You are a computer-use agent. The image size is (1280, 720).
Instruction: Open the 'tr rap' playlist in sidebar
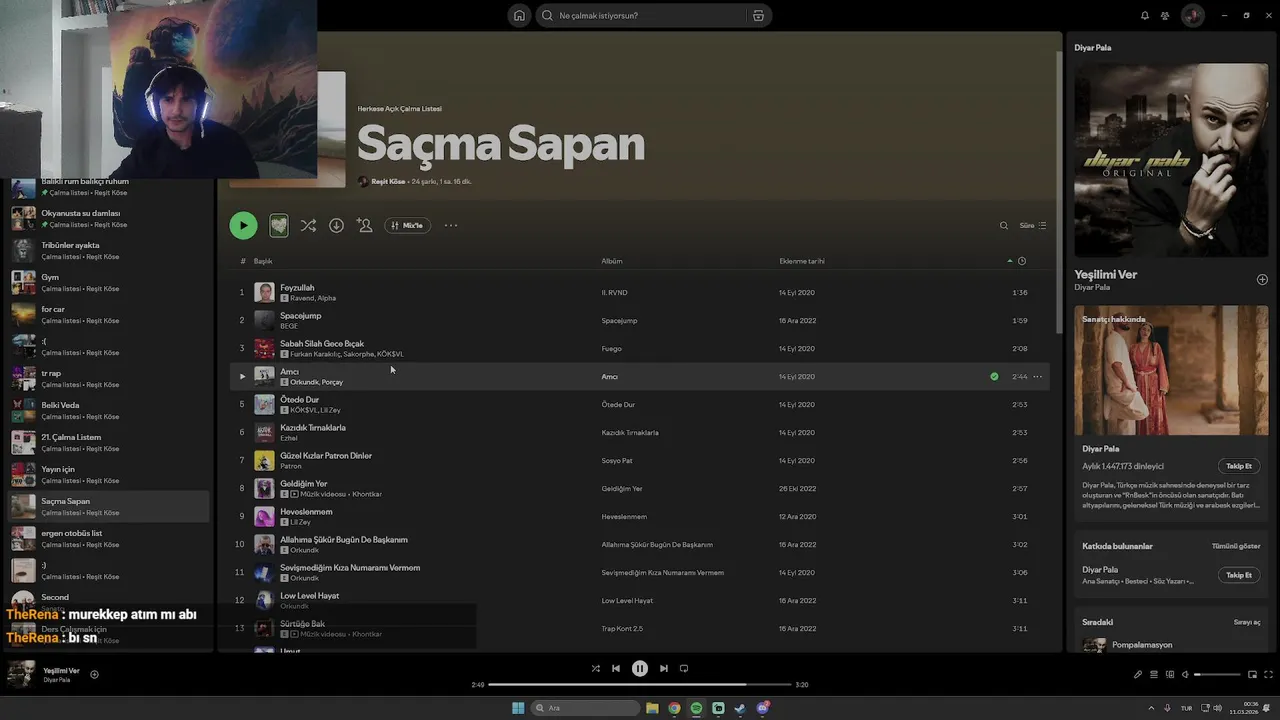pos(108,378)
